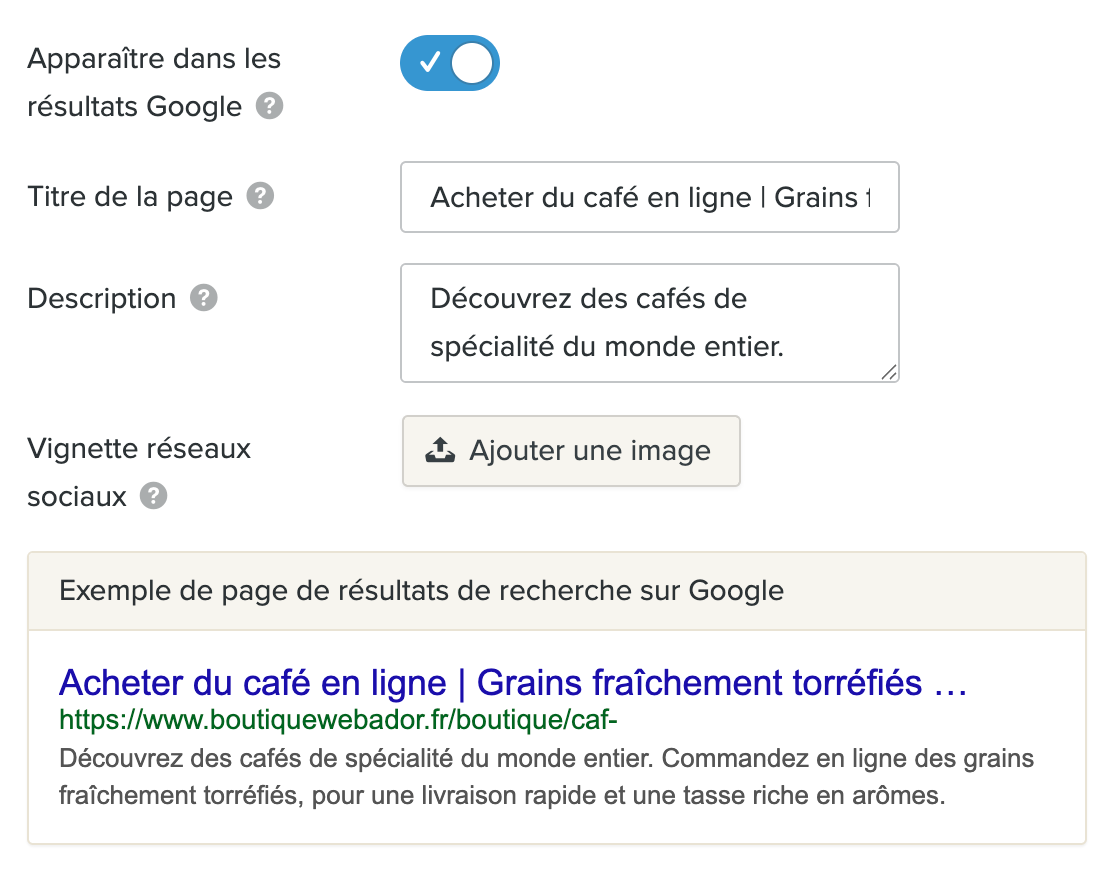Click the white checkmark inside the blue toggle
The image size is (1118, 870).
point(429,63)
